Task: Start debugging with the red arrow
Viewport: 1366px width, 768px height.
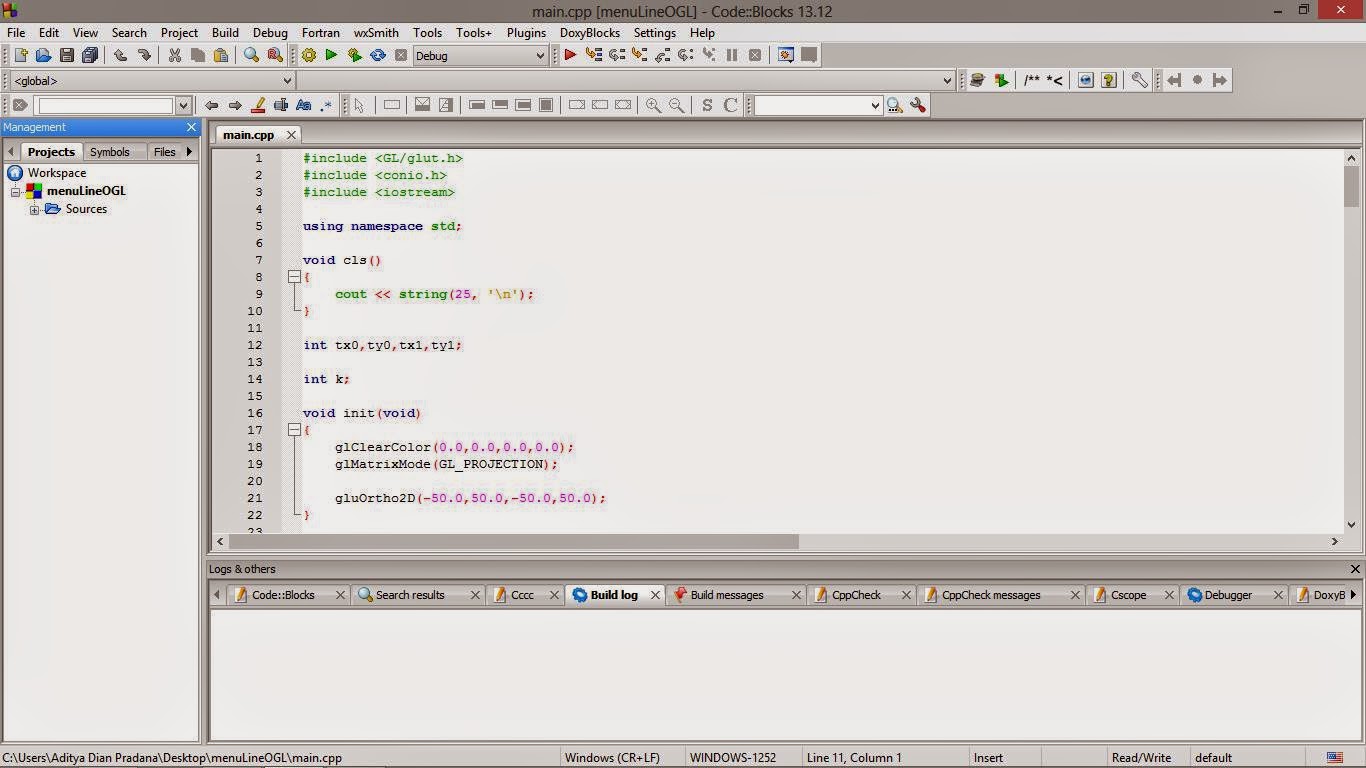Action: [x=569, y=56]
